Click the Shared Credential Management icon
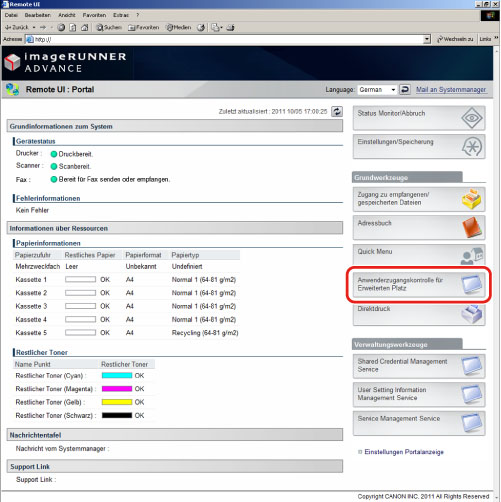The width and height of the screenshot is (501, 502). click(472, 366)
